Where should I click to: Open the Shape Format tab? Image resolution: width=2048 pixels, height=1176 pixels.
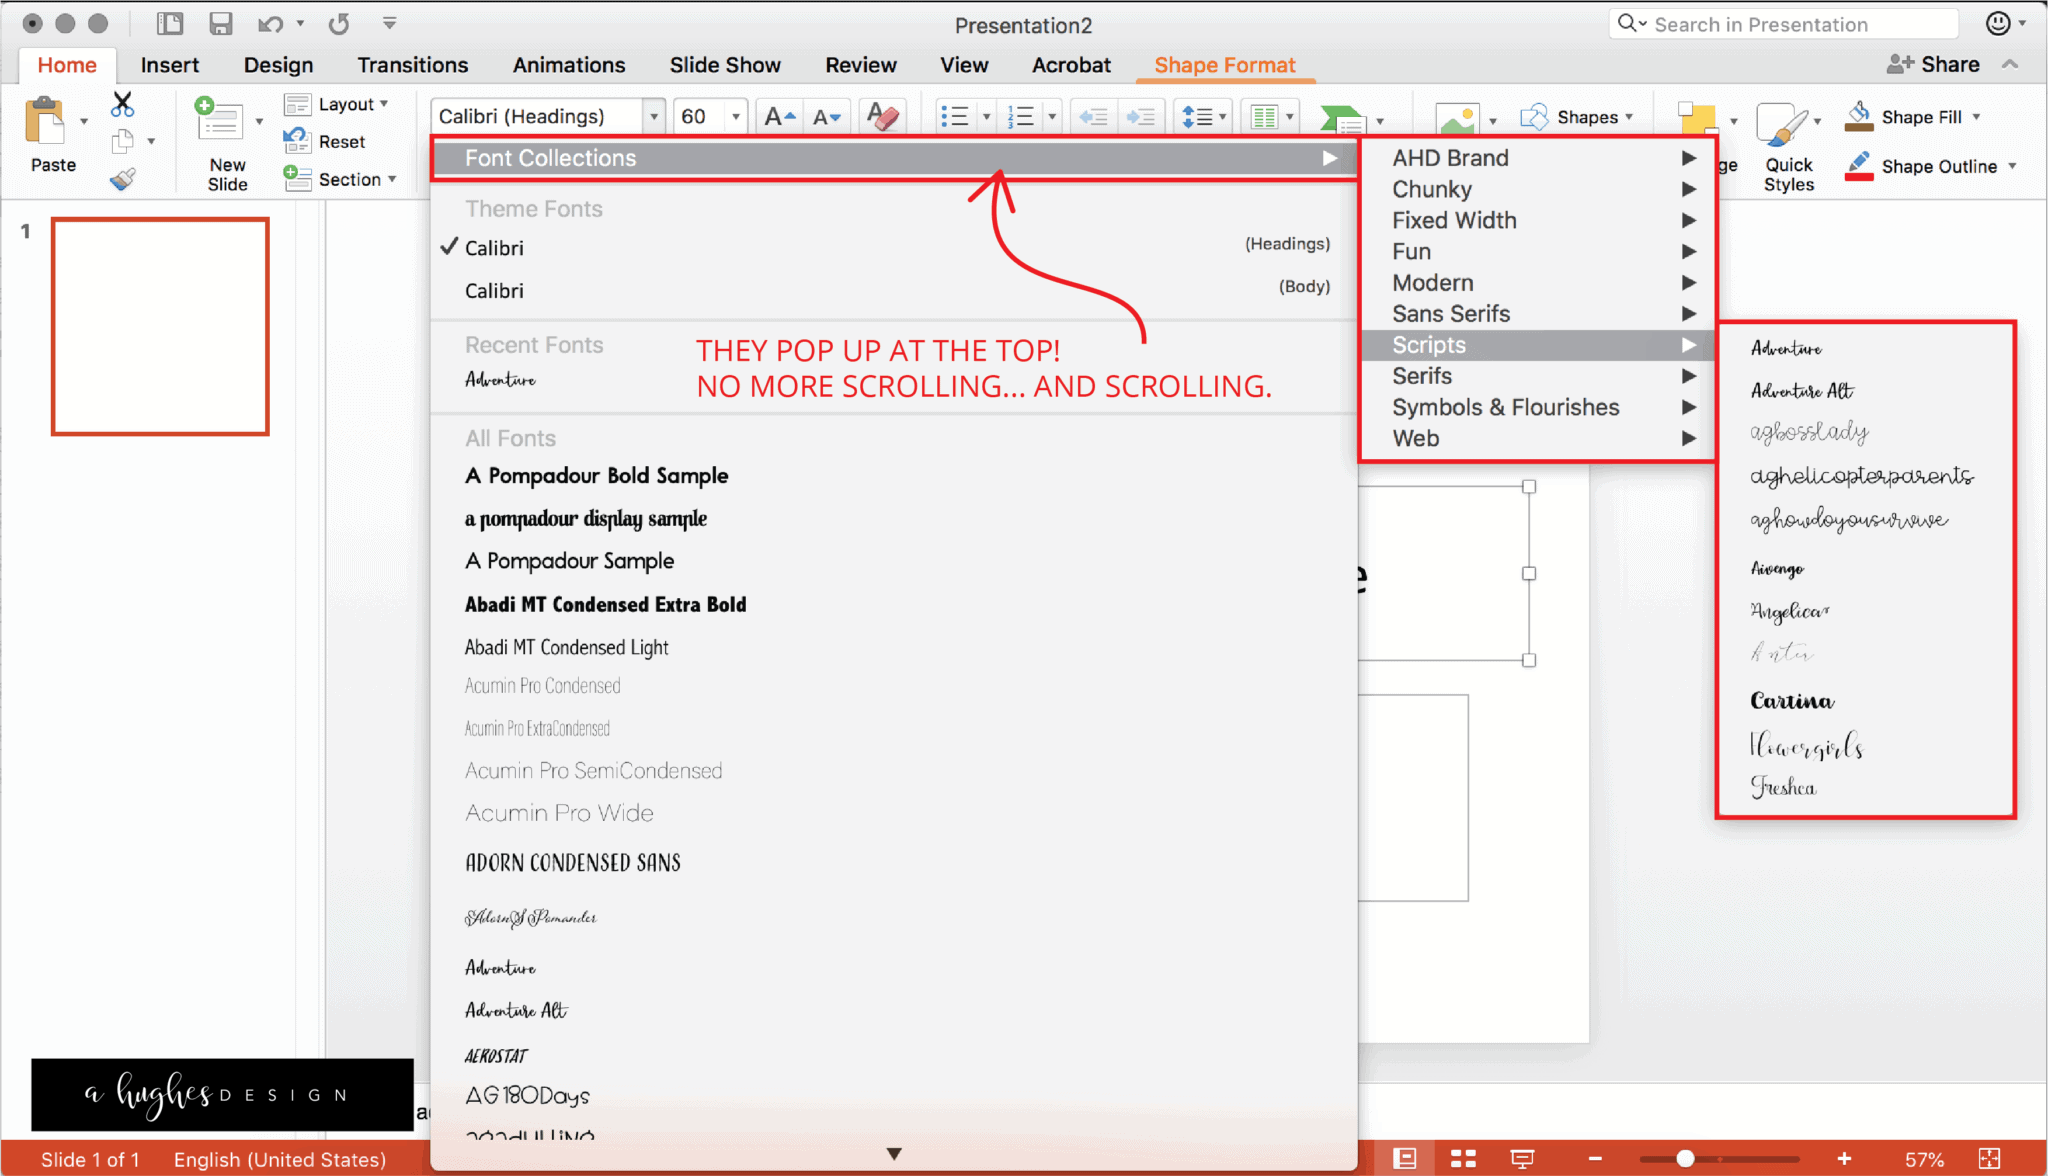tap(1225, 65)
